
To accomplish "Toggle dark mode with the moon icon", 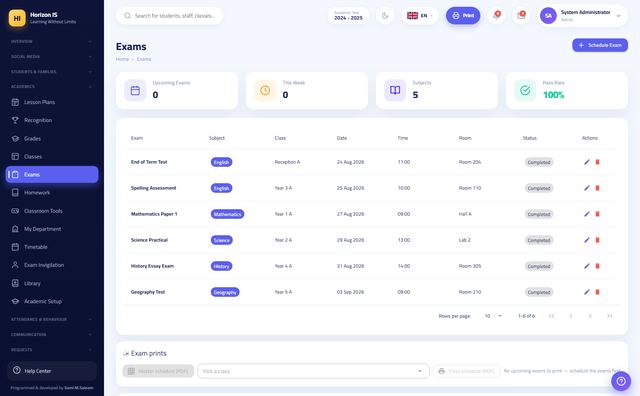I will click(x=385, y=16).
